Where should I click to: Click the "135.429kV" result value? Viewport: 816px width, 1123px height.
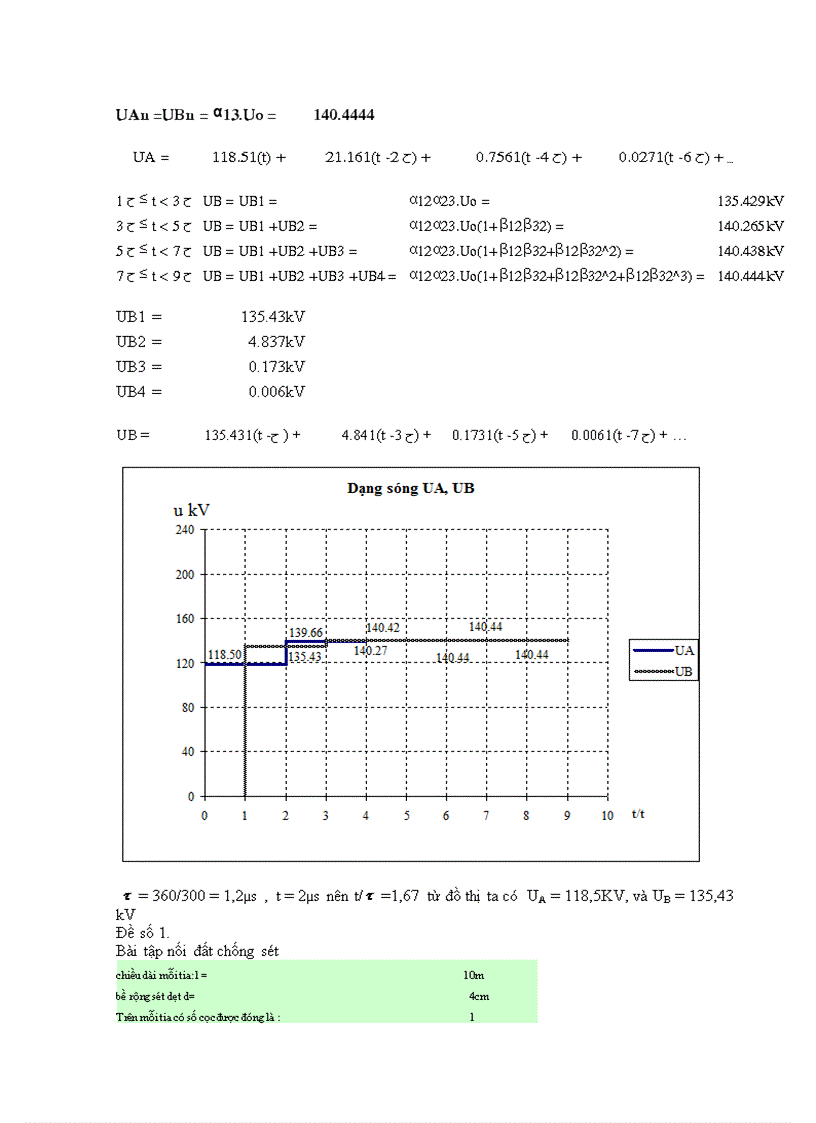pos(754,200)
